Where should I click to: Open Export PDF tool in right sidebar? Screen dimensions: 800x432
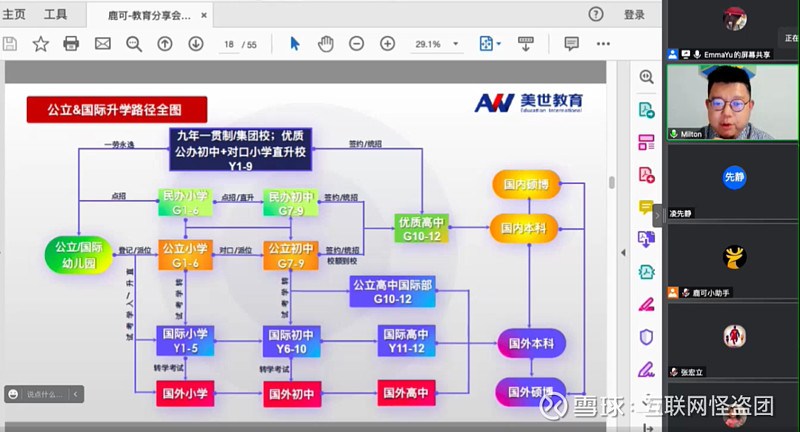point(646,110)
